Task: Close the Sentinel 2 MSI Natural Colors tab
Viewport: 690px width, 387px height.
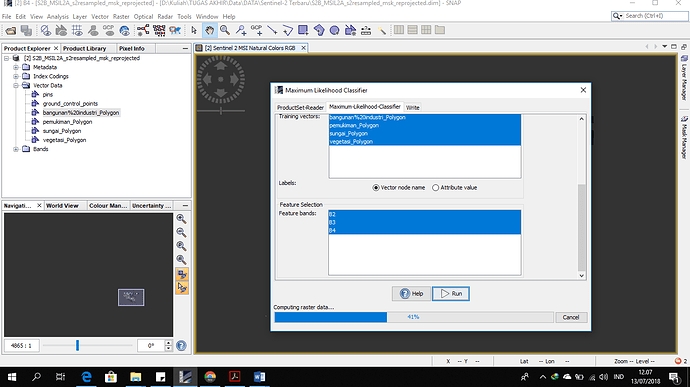Action: point(303,48)
